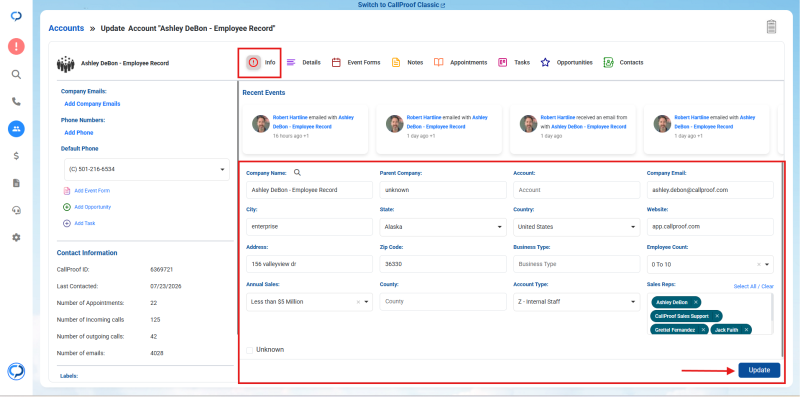The image size is (800, 397).
Task: Click Add Company Emails link
Action: coord(92,104)
